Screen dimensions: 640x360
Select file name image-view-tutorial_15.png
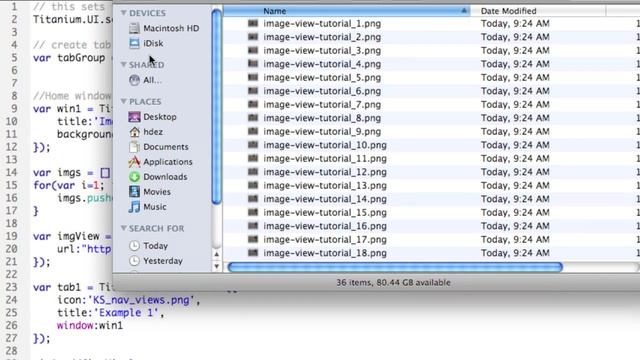click(x=325, y=213)
